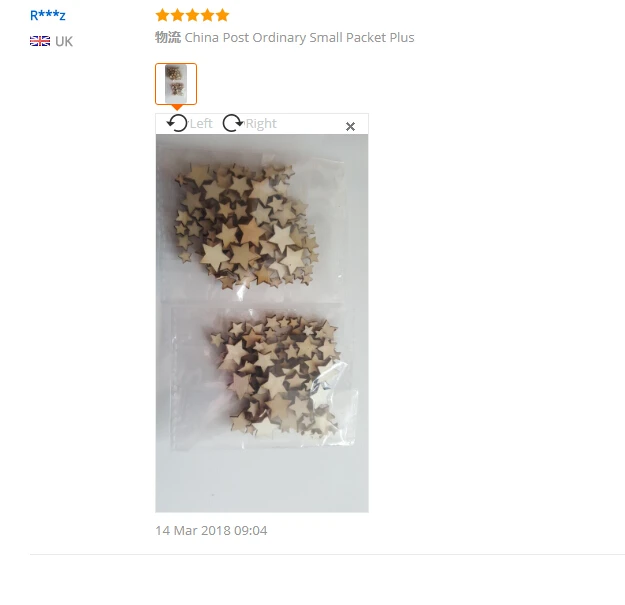Click the "Right" rotate label
This screenshot has height=605, width=625.
coord(261,124)
